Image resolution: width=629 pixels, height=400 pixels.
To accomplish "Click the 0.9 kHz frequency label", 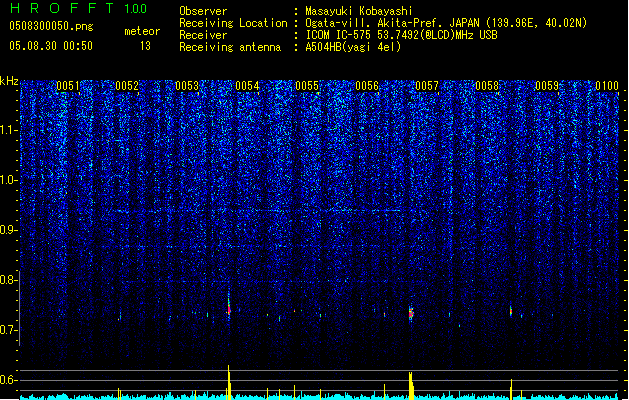I will pos(9,230).
